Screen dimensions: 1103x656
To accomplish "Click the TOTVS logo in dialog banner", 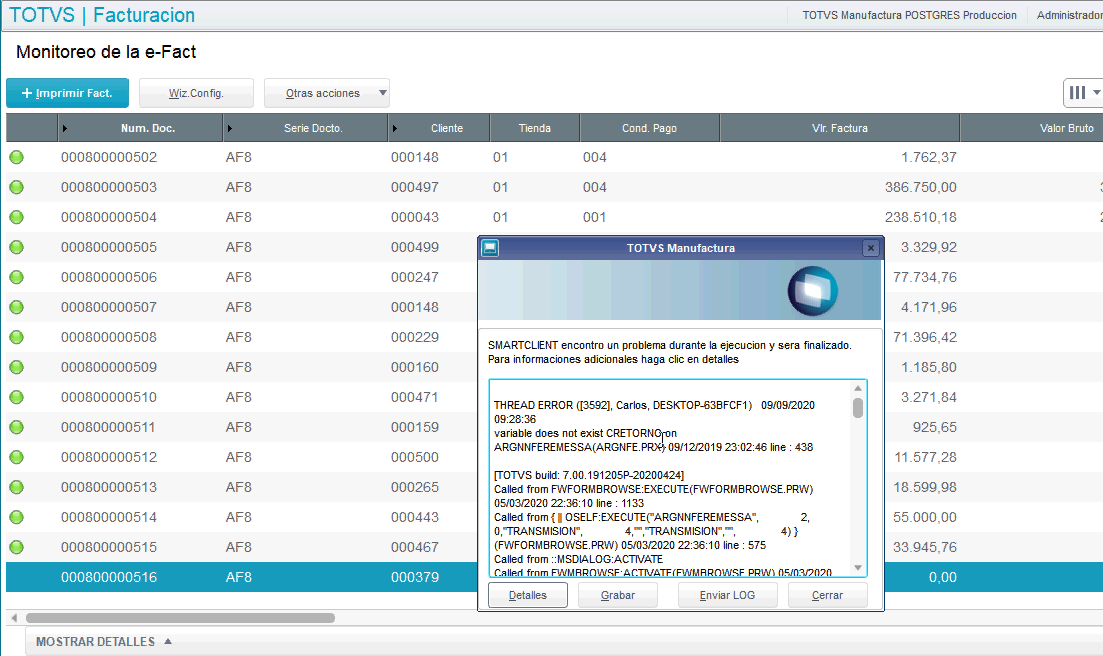I will point(812,290).
